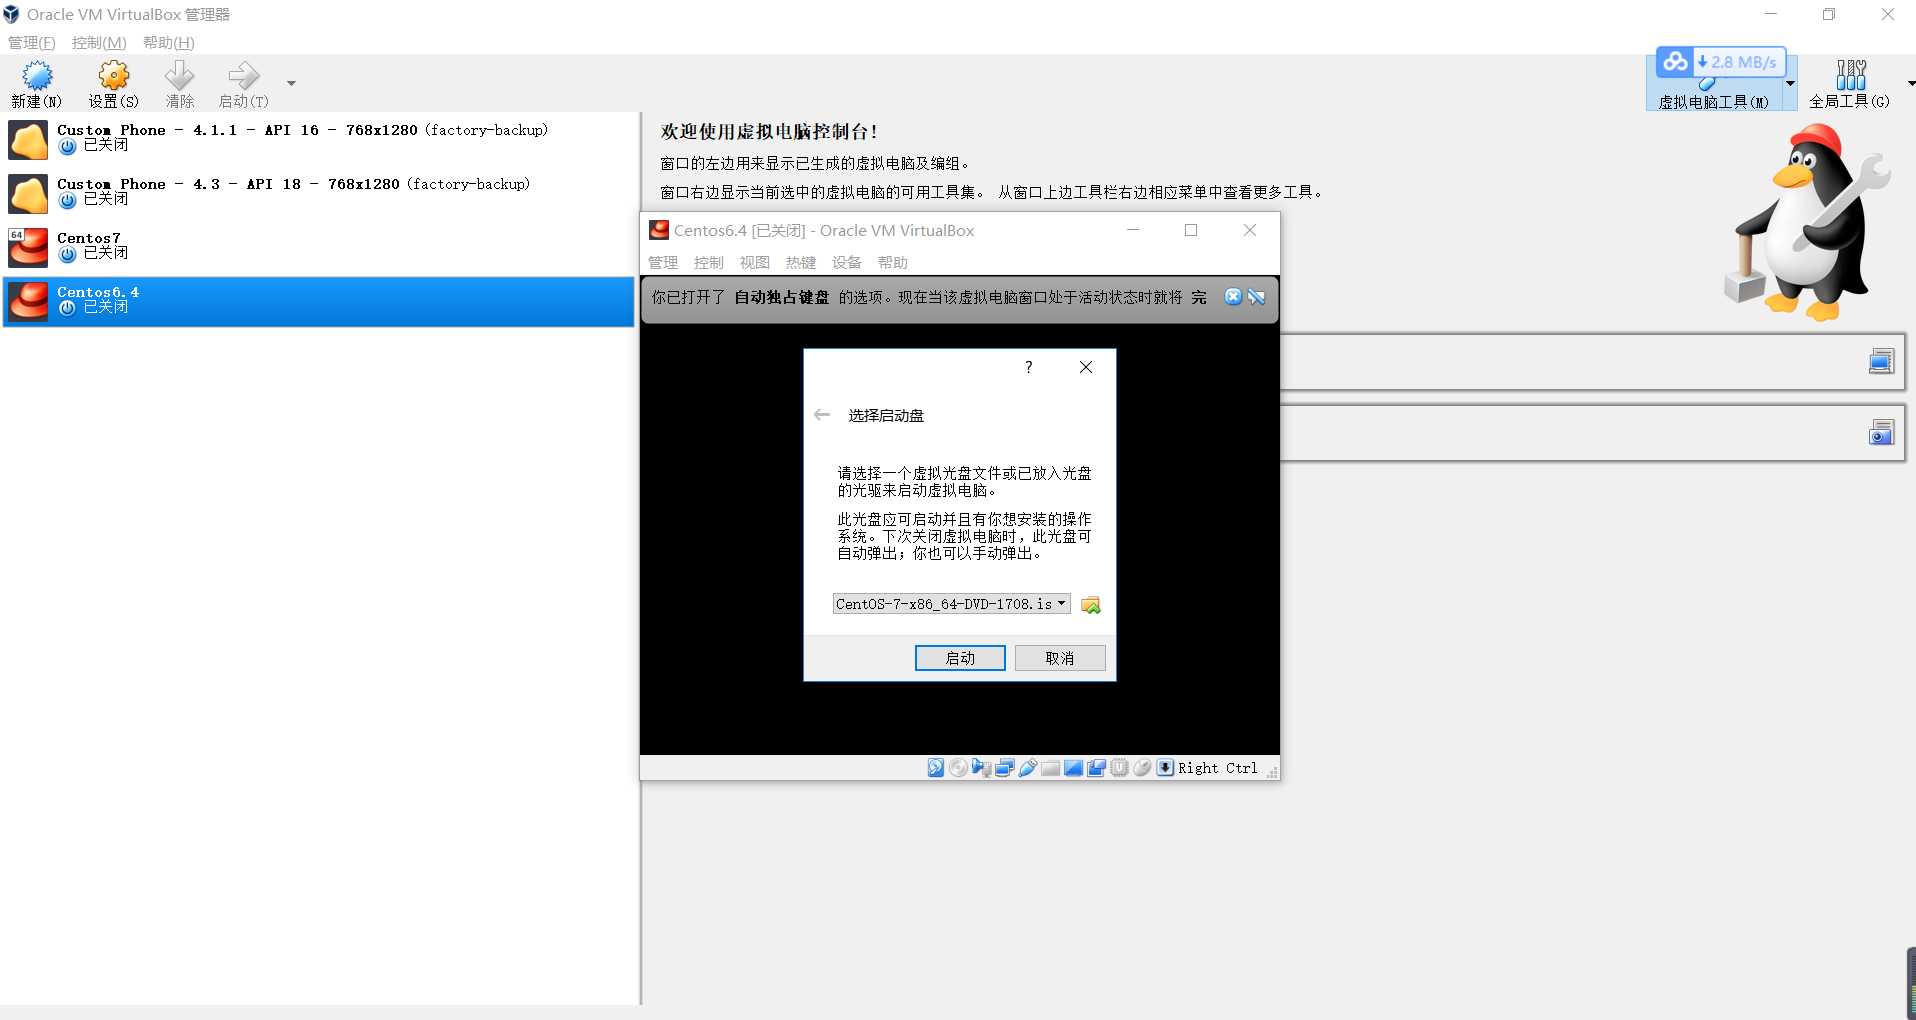1916x1020 pixels.
Task: Click the 启动(T) start arrow toolbar button
Action: 244,84
